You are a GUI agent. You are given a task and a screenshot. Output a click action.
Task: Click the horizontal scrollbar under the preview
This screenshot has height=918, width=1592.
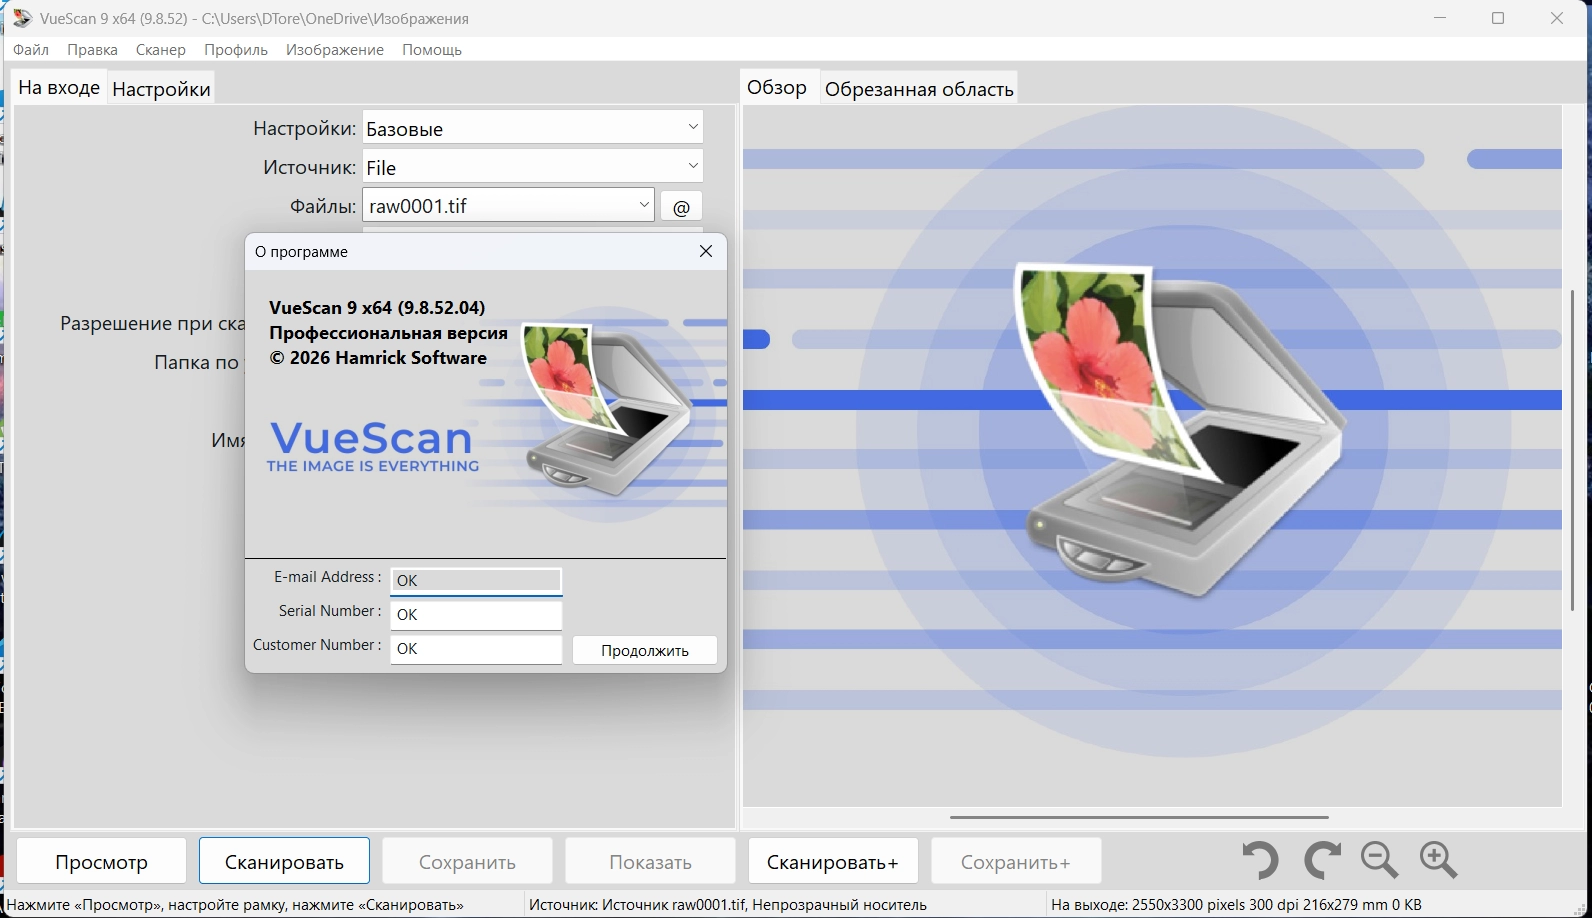coord(1139,817)
